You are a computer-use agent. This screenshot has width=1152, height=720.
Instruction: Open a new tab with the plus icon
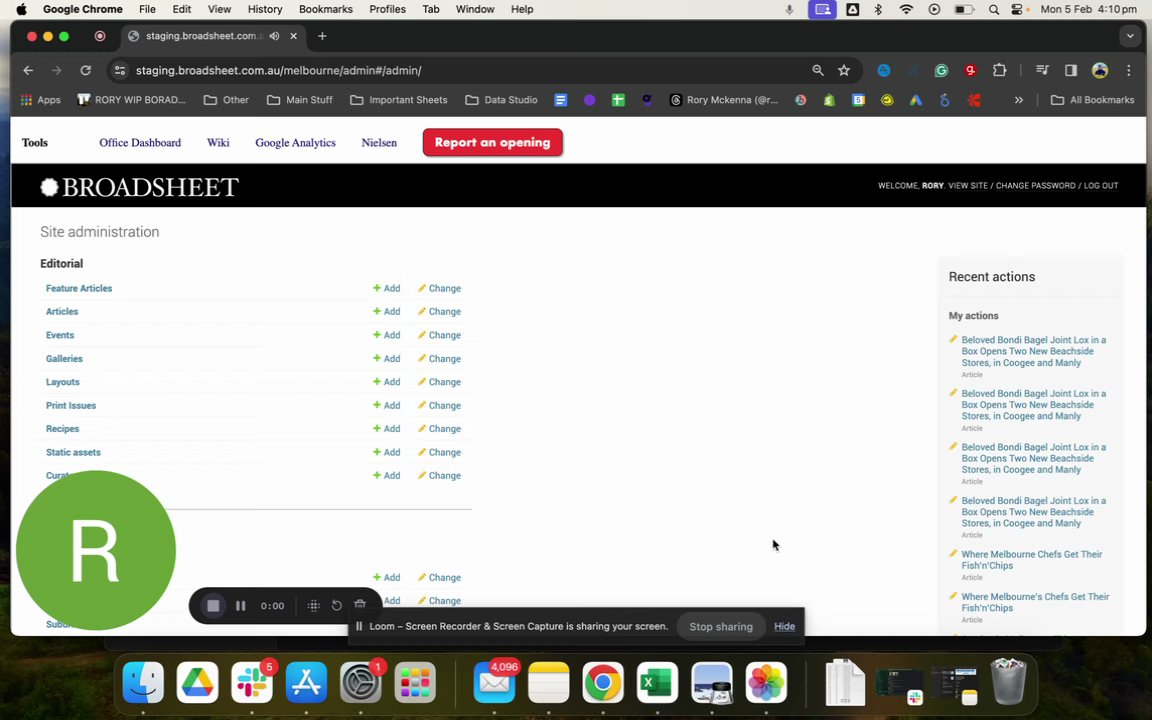(322, 36)
